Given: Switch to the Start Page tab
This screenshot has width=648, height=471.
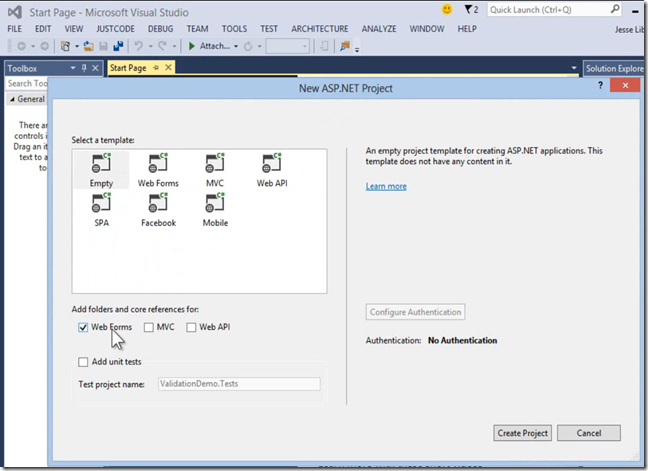Looking at the screenshot, I should (128, 68).
